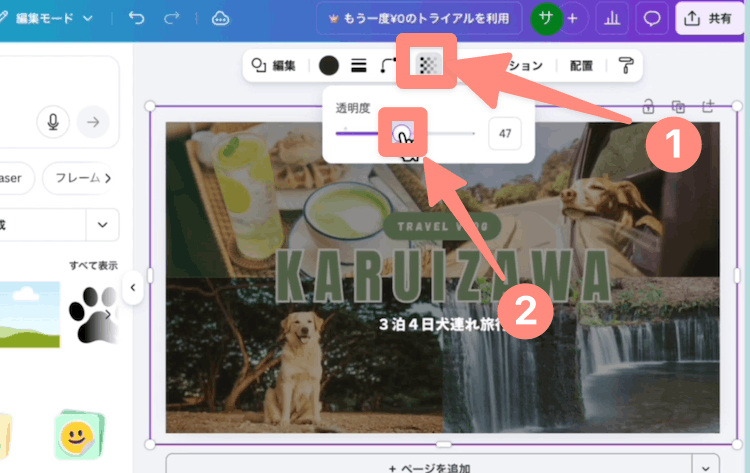Click the すべて表示 link
750x473 pixels.
pos(93,265)
